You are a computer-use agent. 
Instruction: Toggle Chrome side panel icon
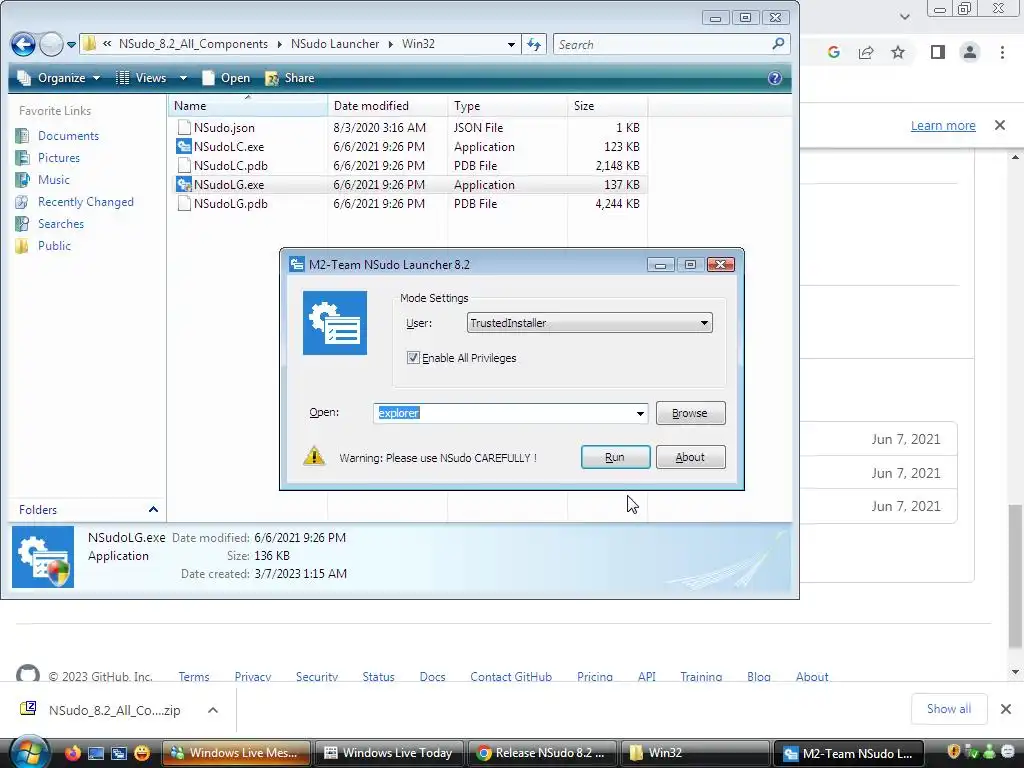[x=938, y=52]
